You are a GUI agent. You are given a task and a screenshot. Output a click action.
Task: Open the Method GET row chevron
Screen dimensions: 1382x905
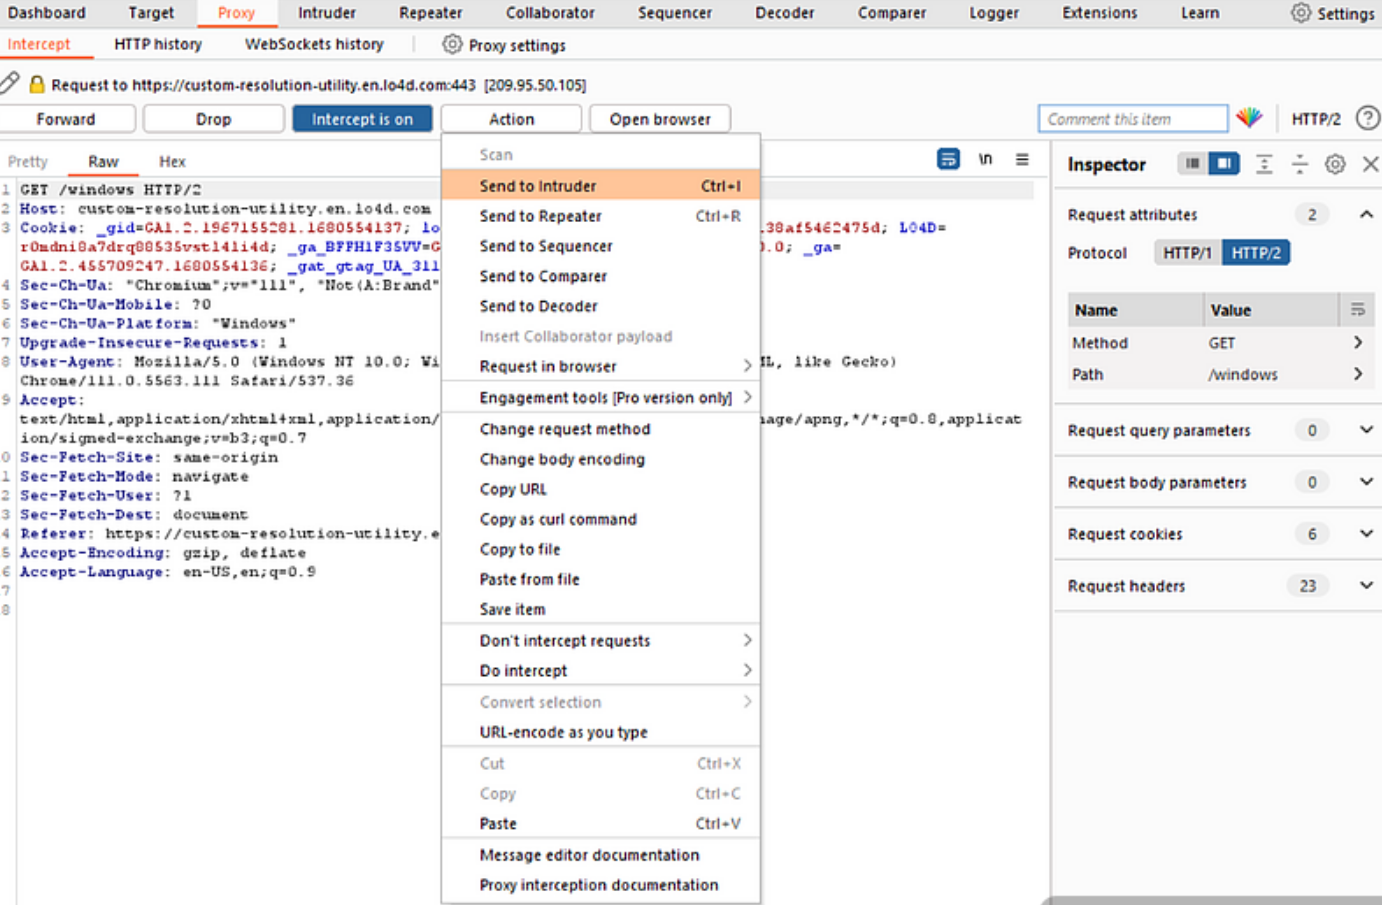(1357, 342)
